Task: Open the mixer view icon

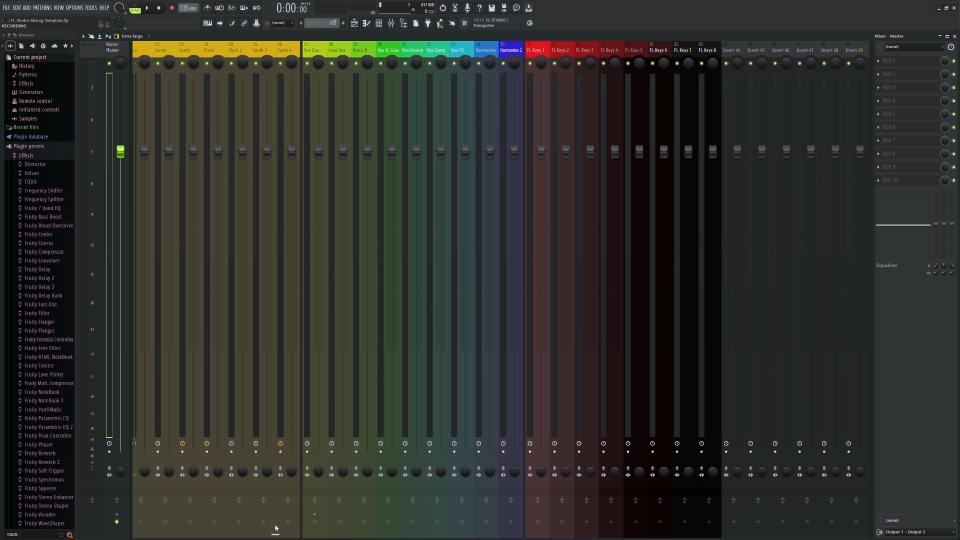Action: click(x=391, y=23)
